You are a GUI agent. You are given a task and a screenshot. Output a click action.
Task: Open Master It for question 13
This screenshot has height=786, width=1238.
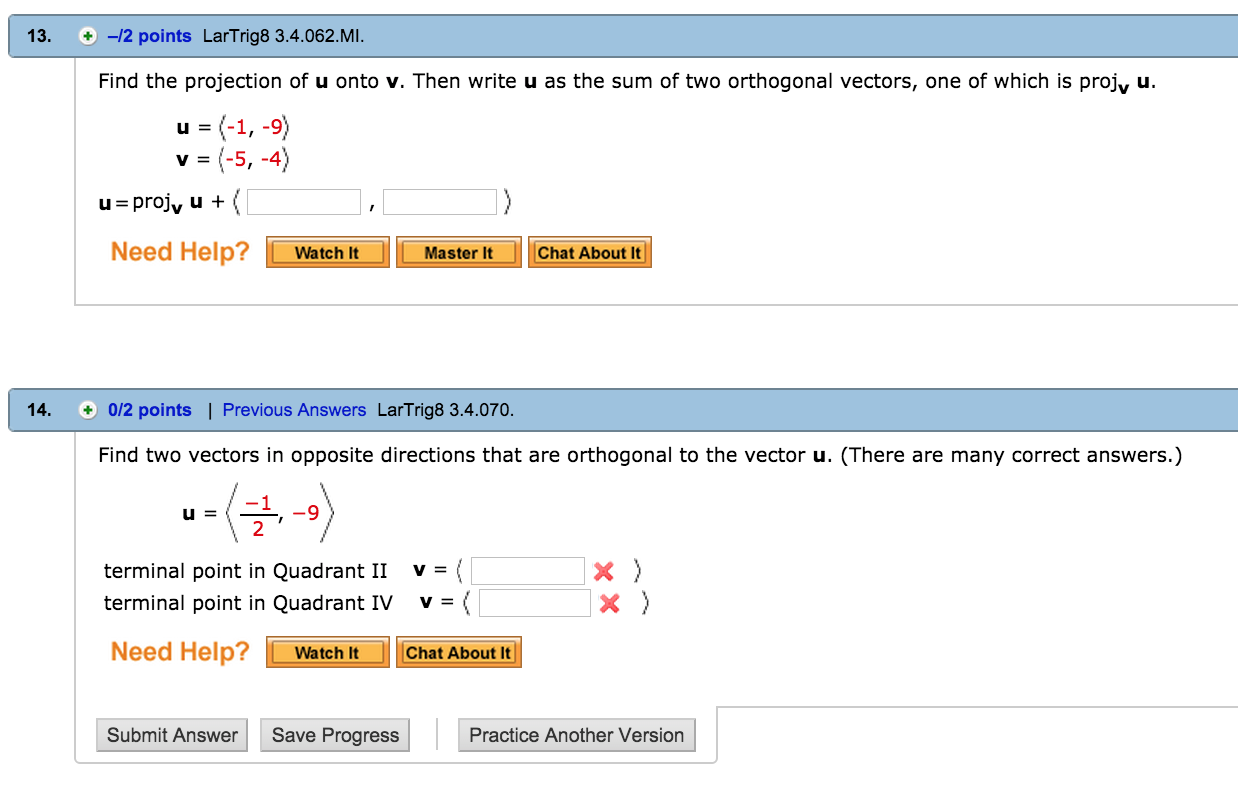458,252
